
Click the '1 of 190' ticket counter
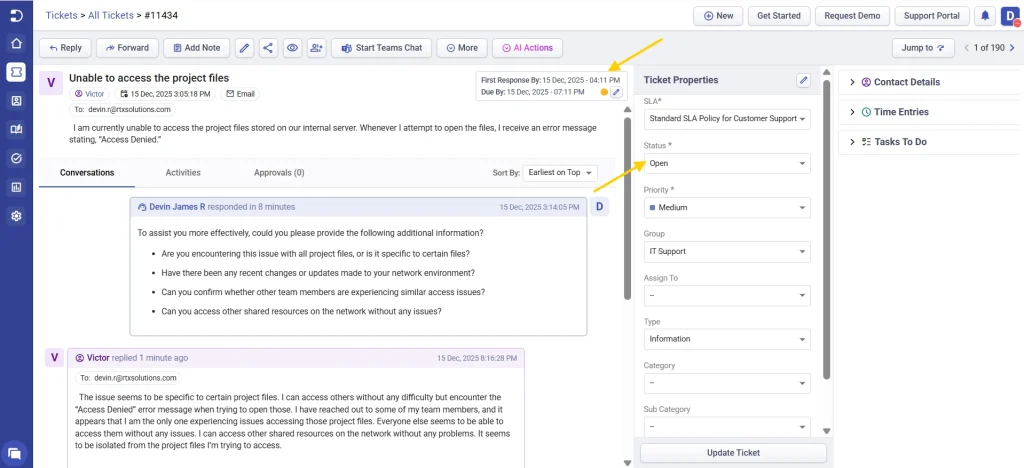989,48
